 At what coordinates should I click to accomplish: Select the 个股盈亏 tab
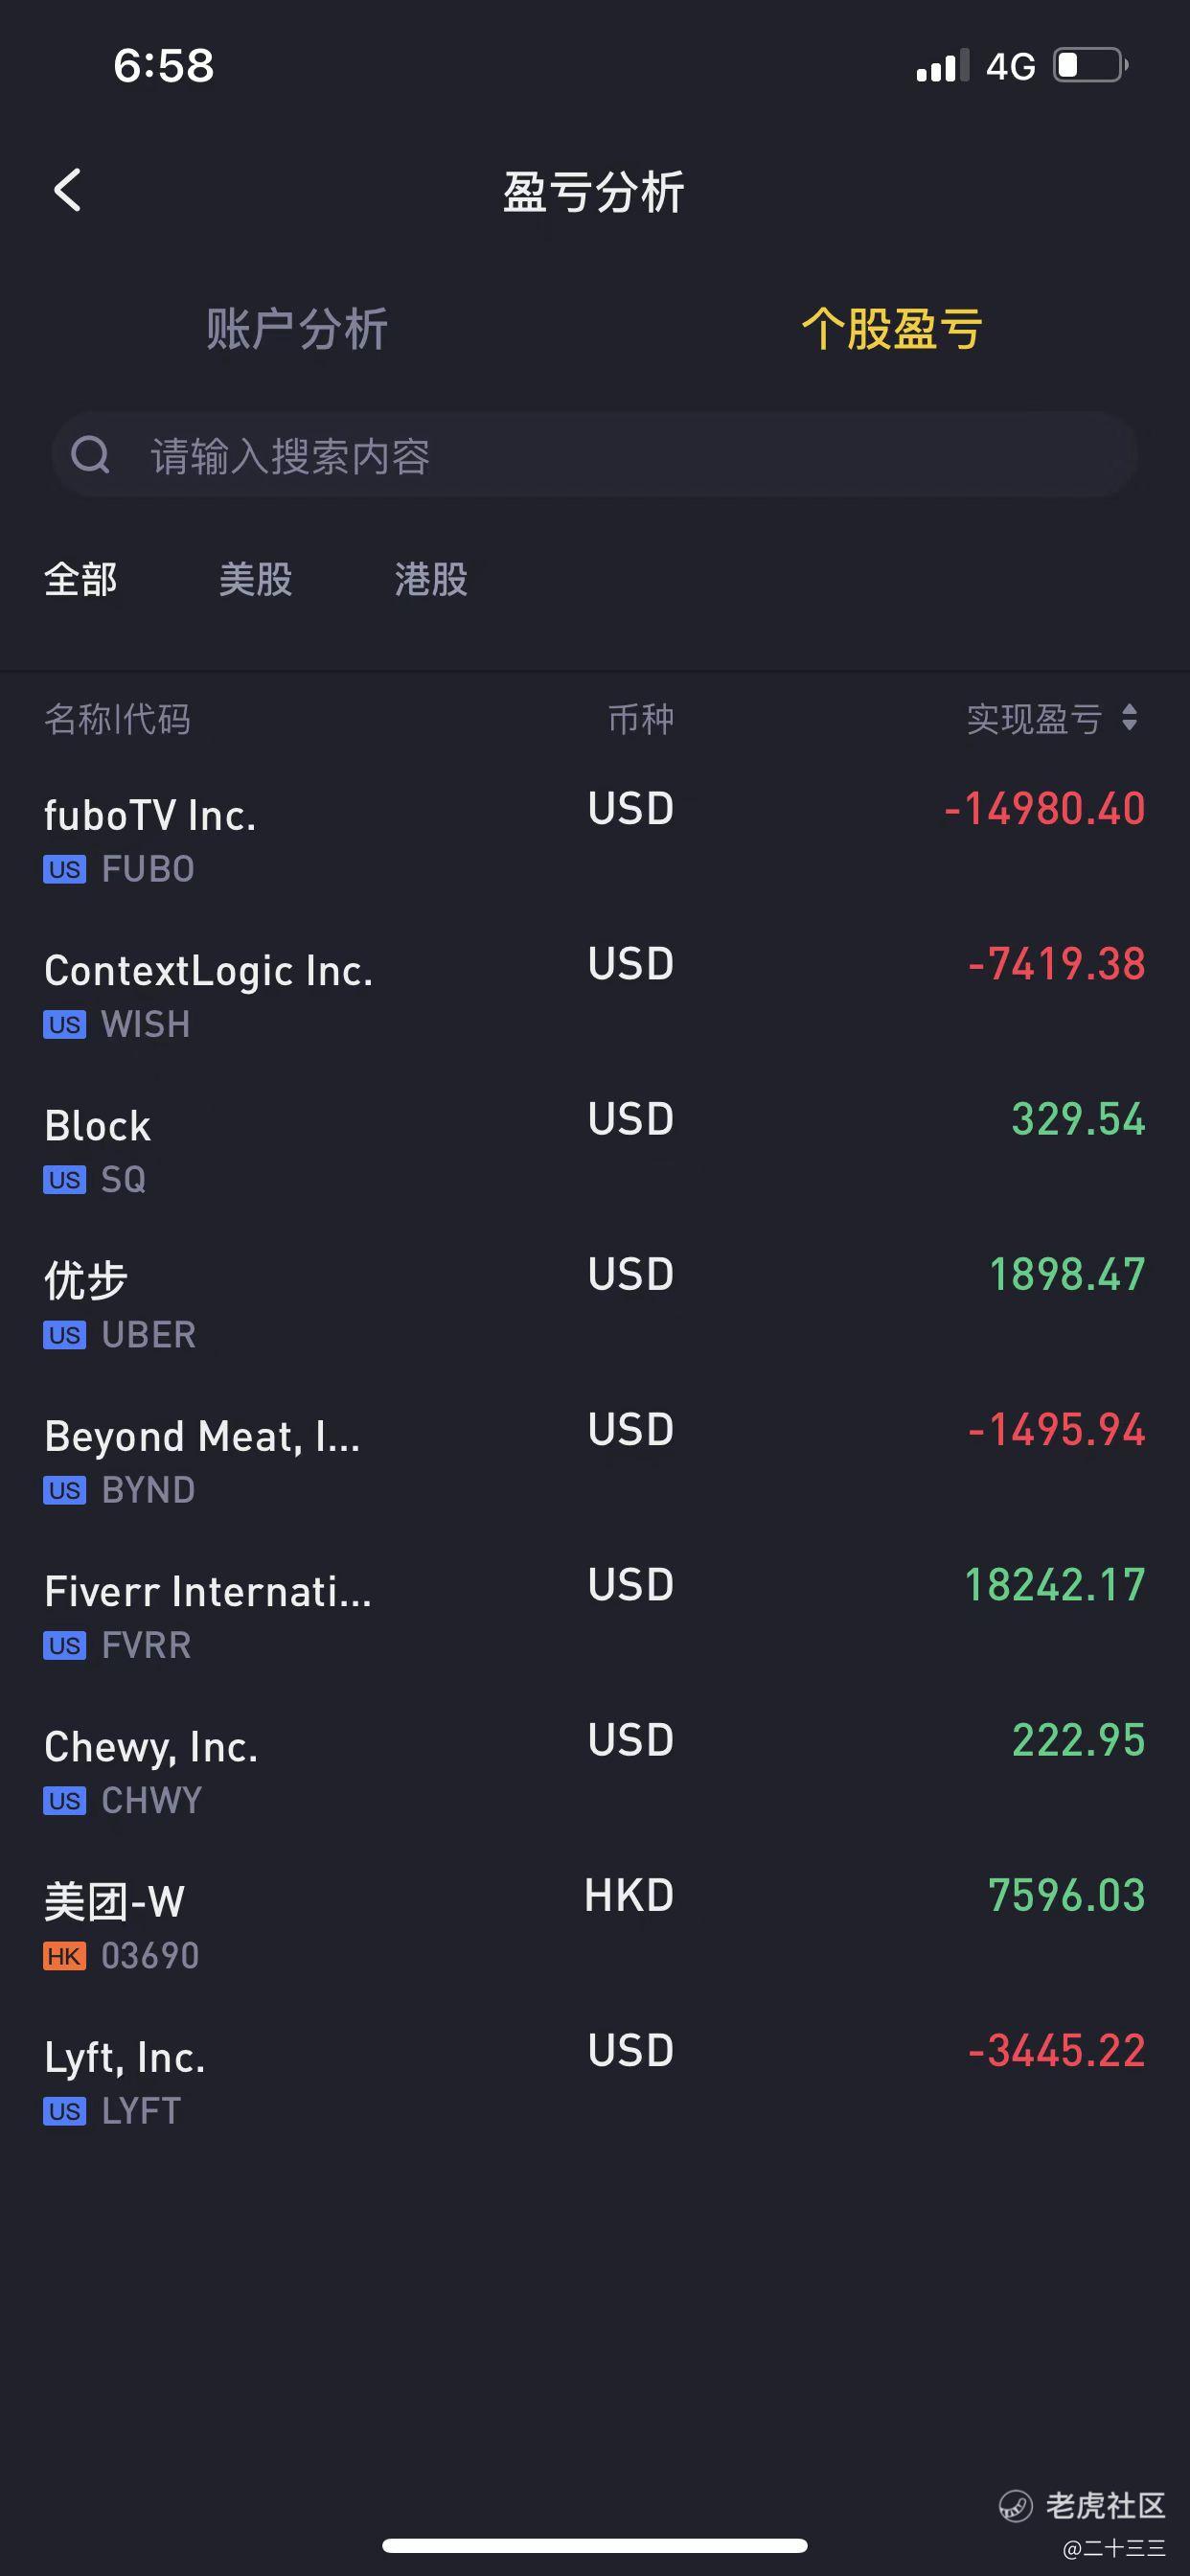[892, 329]
